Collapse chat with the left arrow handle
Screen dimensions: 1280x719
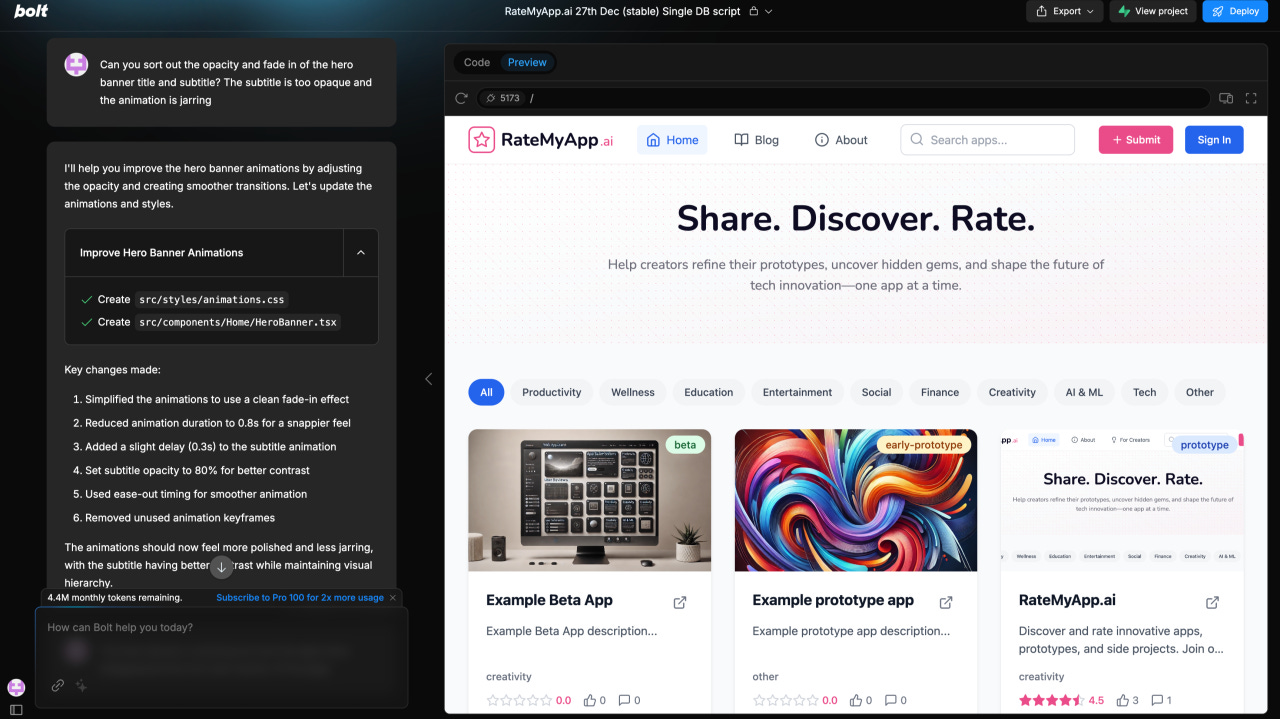[429, 379]
